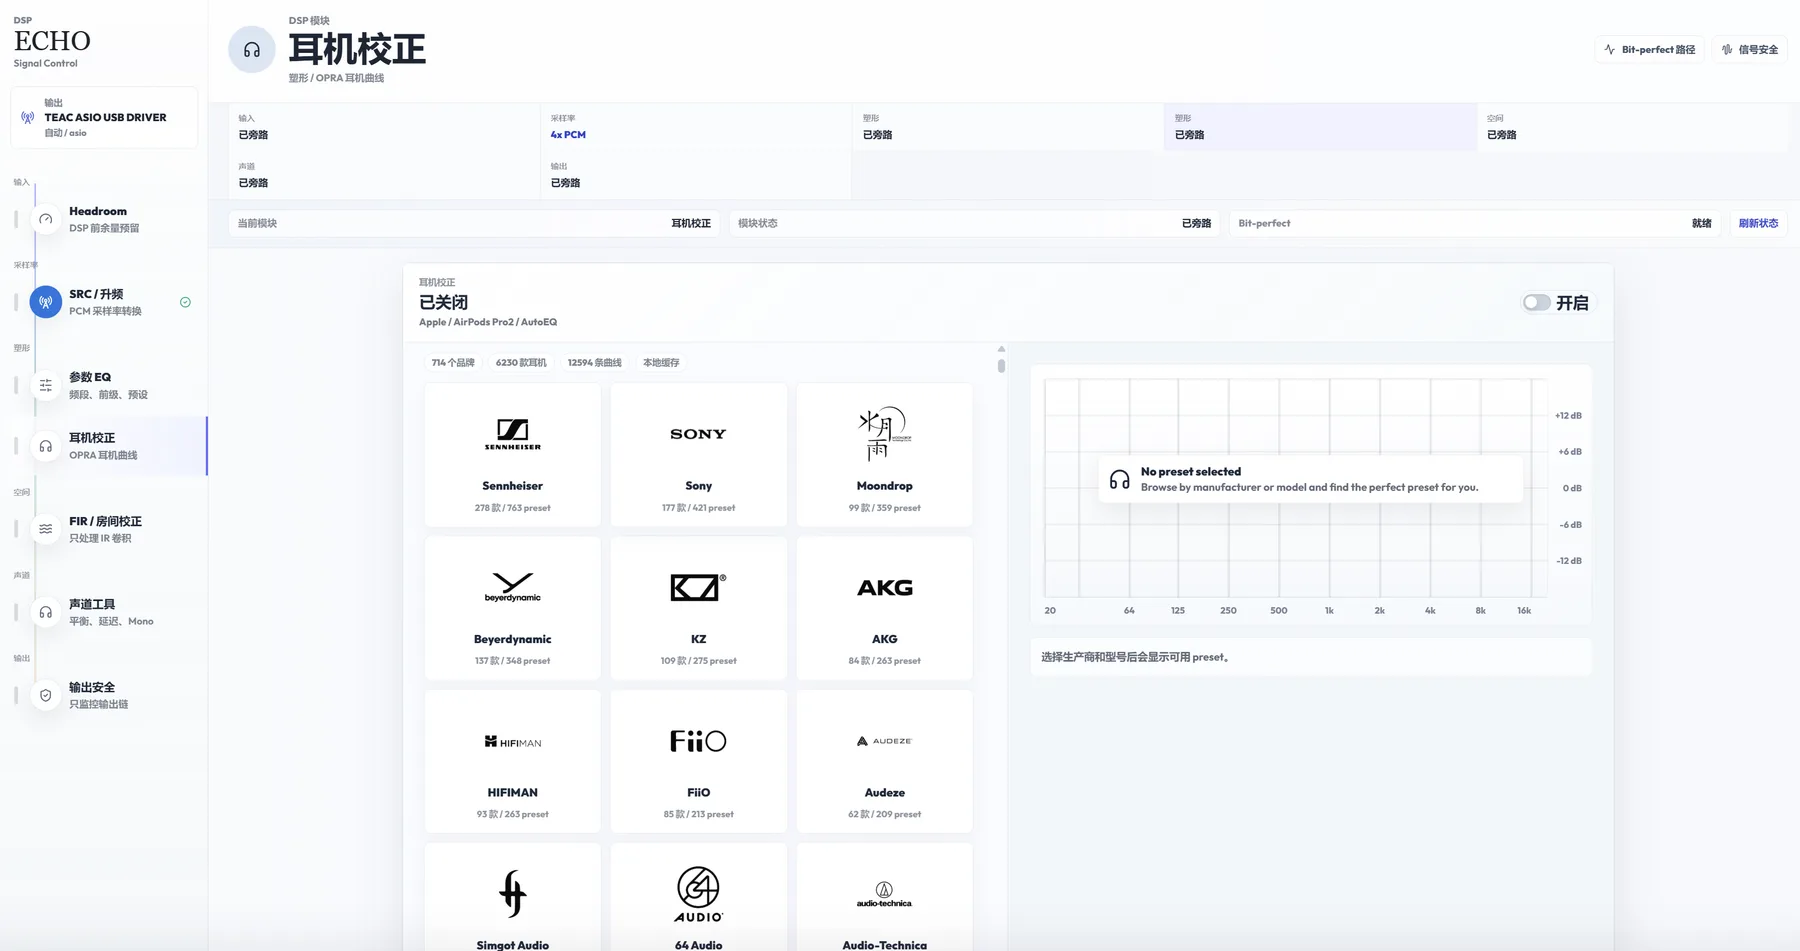Click the 714 个品牌 chip
Viewport: 1800px width, 951px height.
point(453,363)
